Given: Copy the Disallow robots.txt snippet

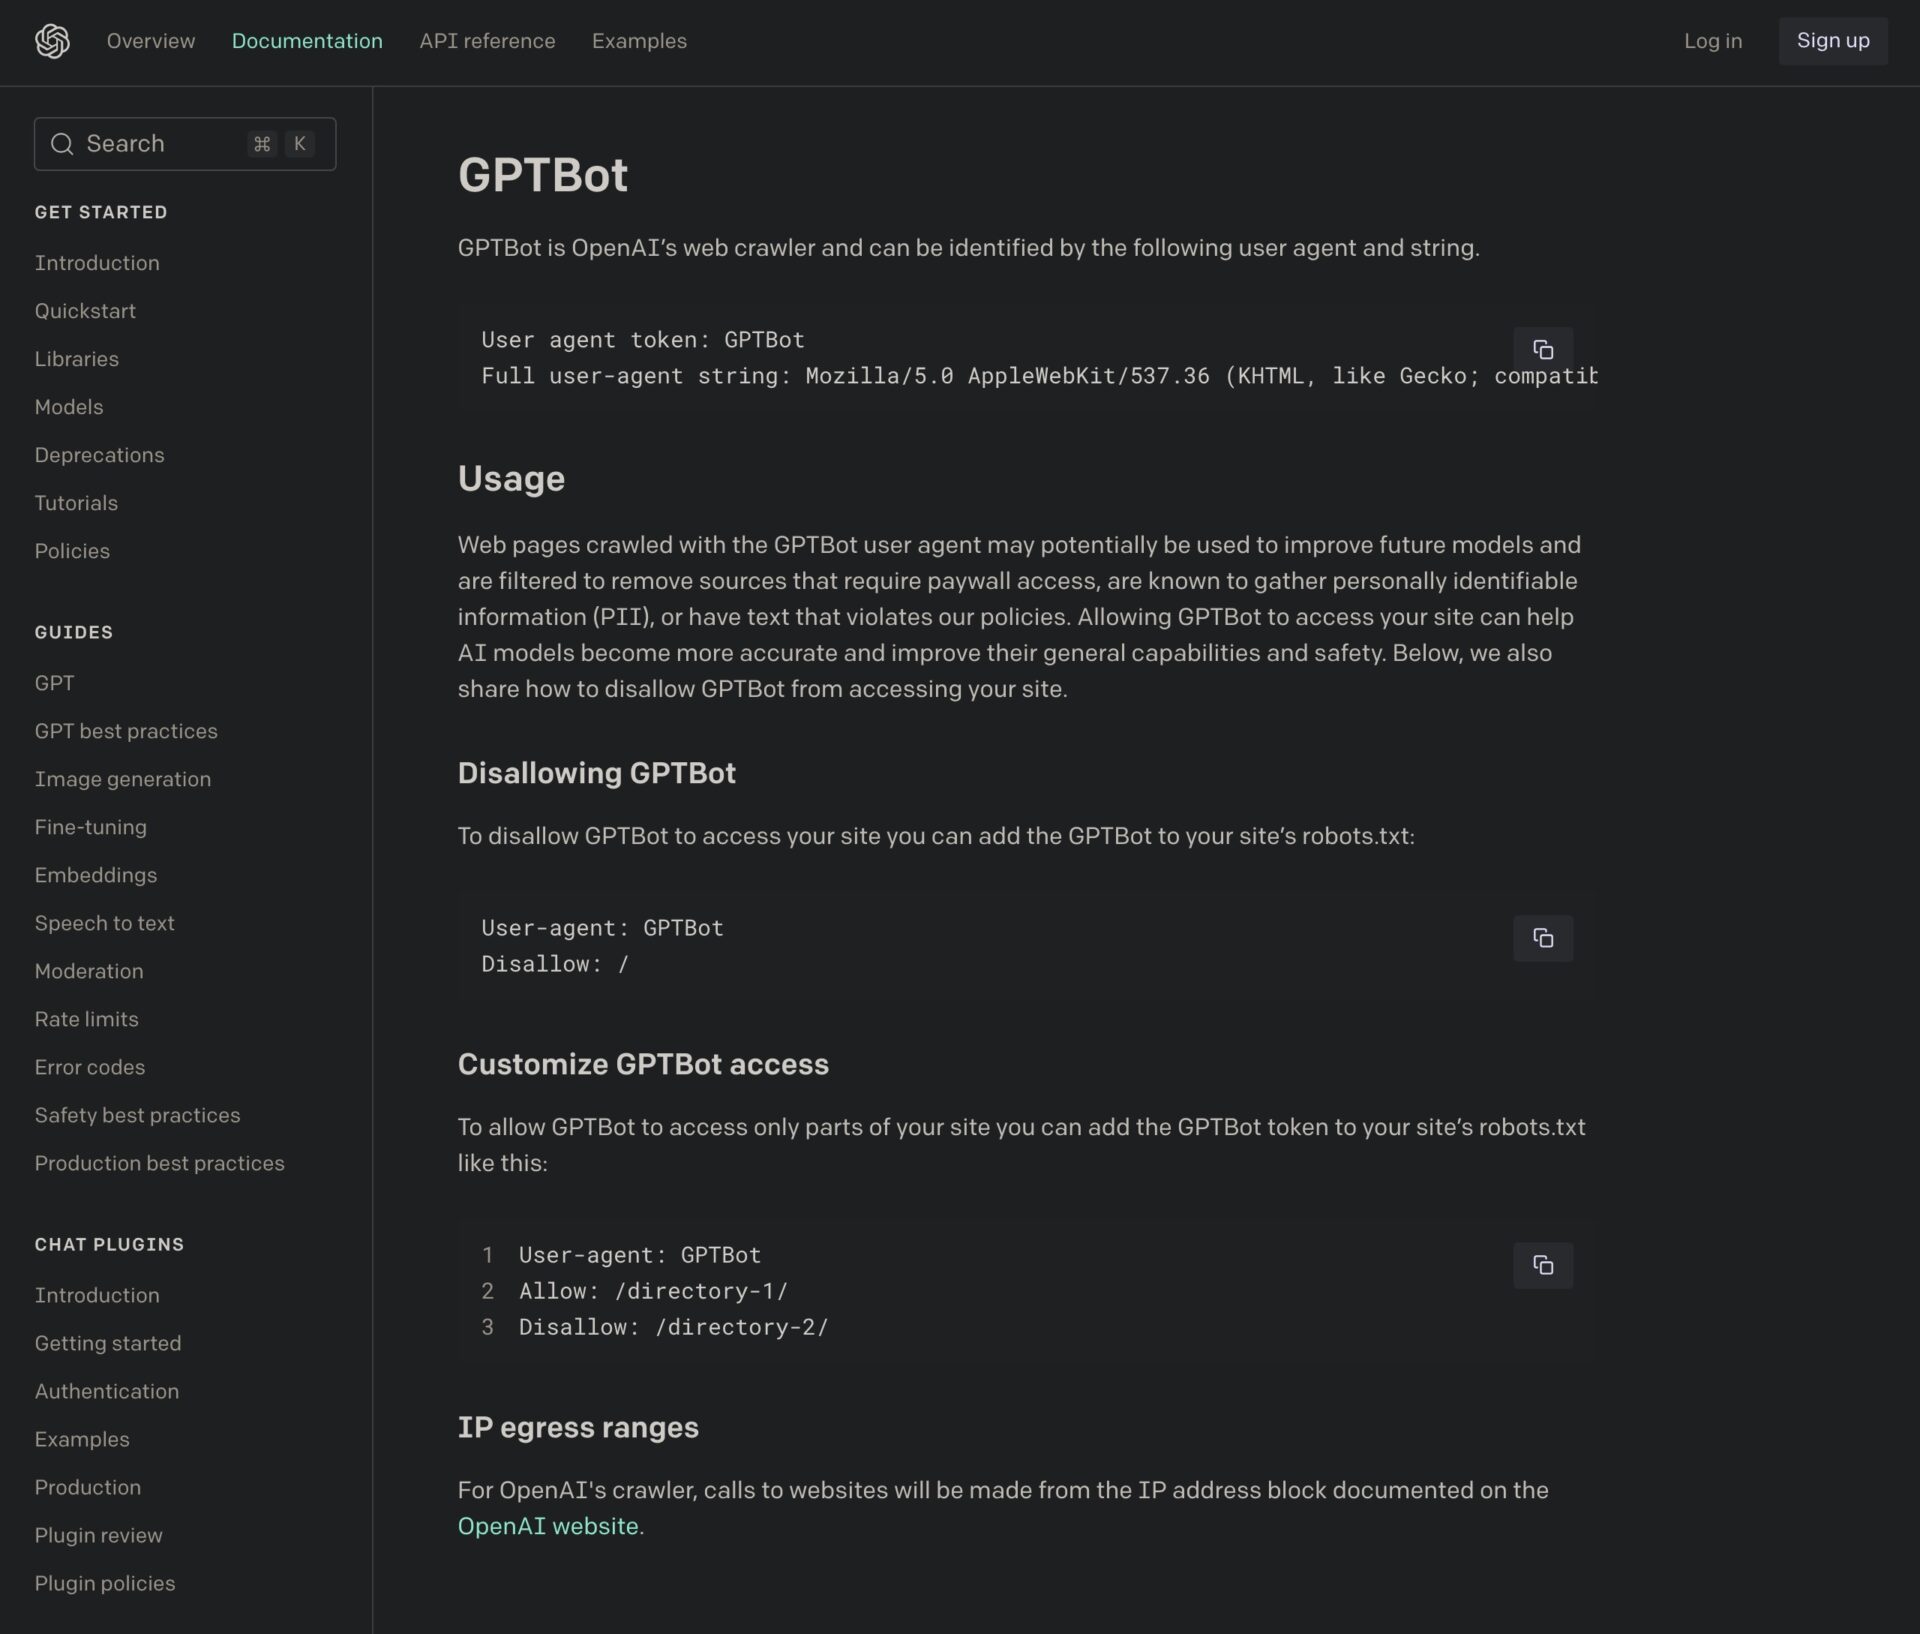Looking at the screenshot, I should (x=1542, y=938).
